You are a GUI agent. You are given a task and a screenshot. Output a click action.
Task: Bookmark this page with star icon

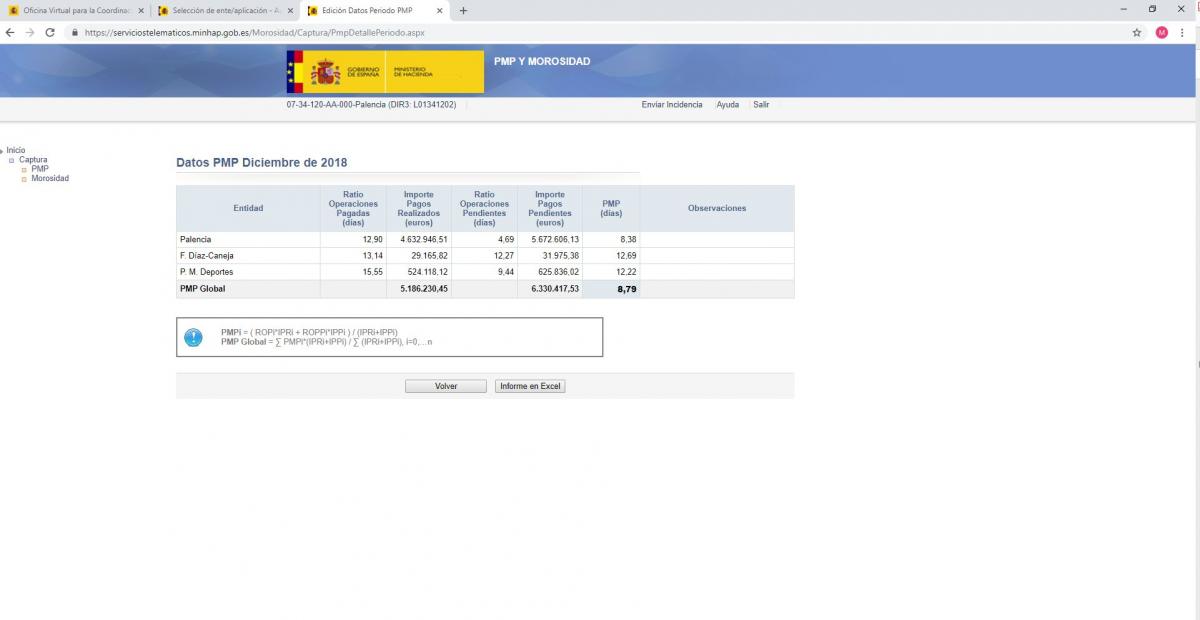[x=1137, y=32]
